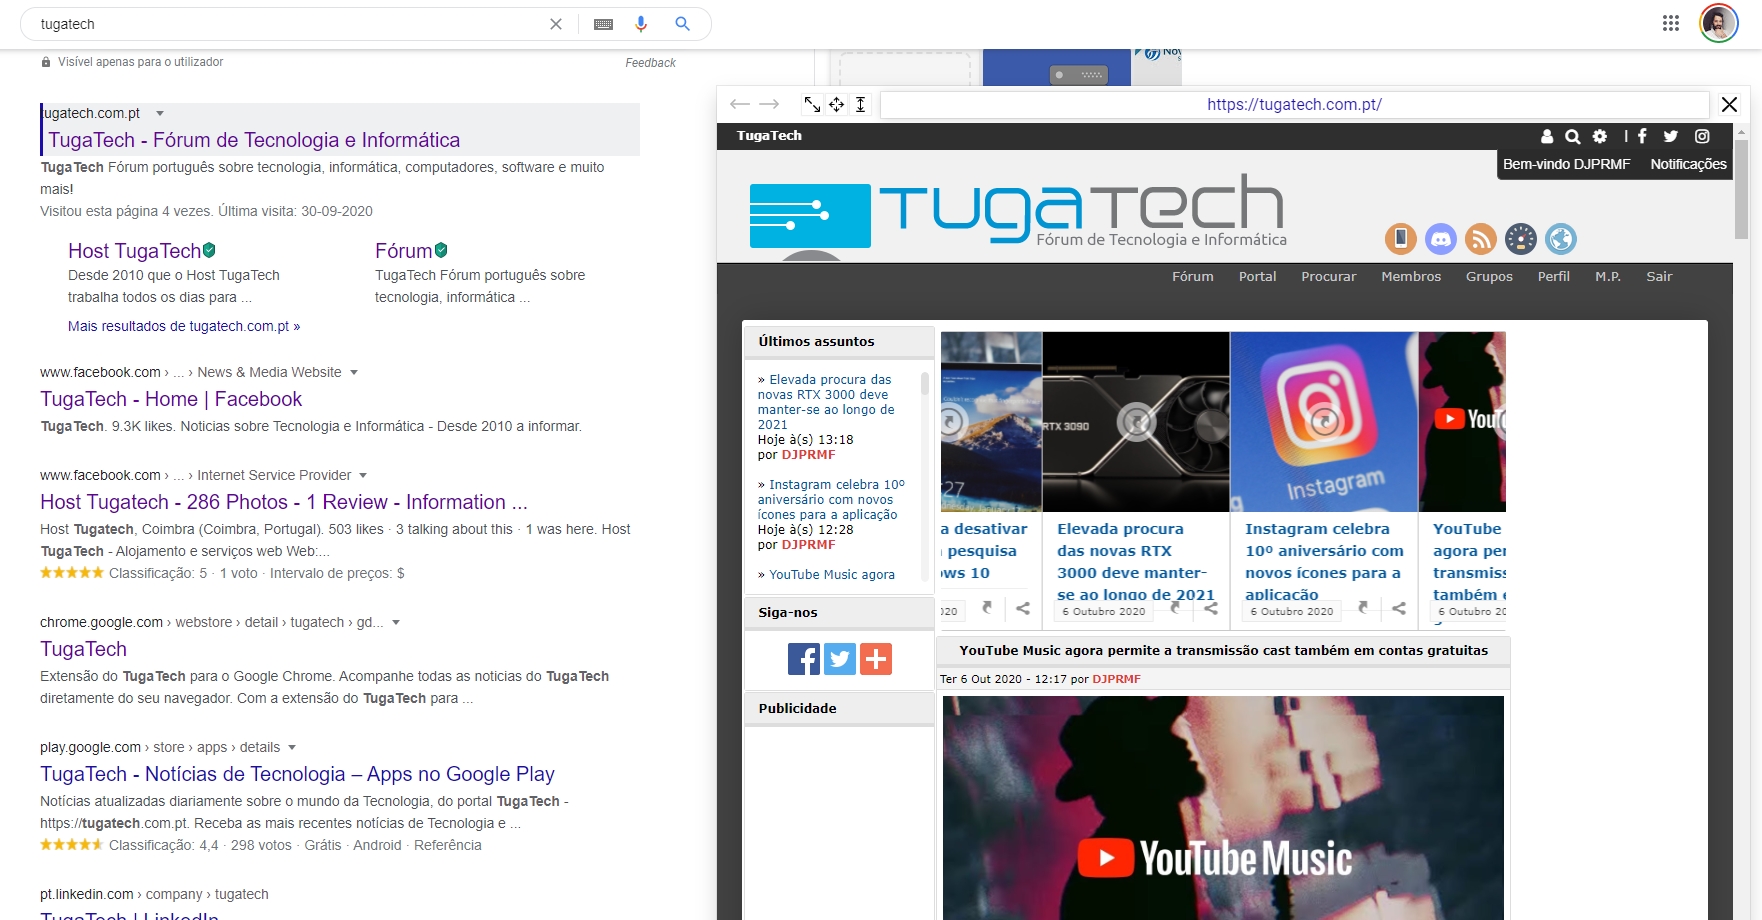This screenshot has height=920, width=1762.
Task: Click the preview page vertical scrollbar
Action: (1741, 190)
